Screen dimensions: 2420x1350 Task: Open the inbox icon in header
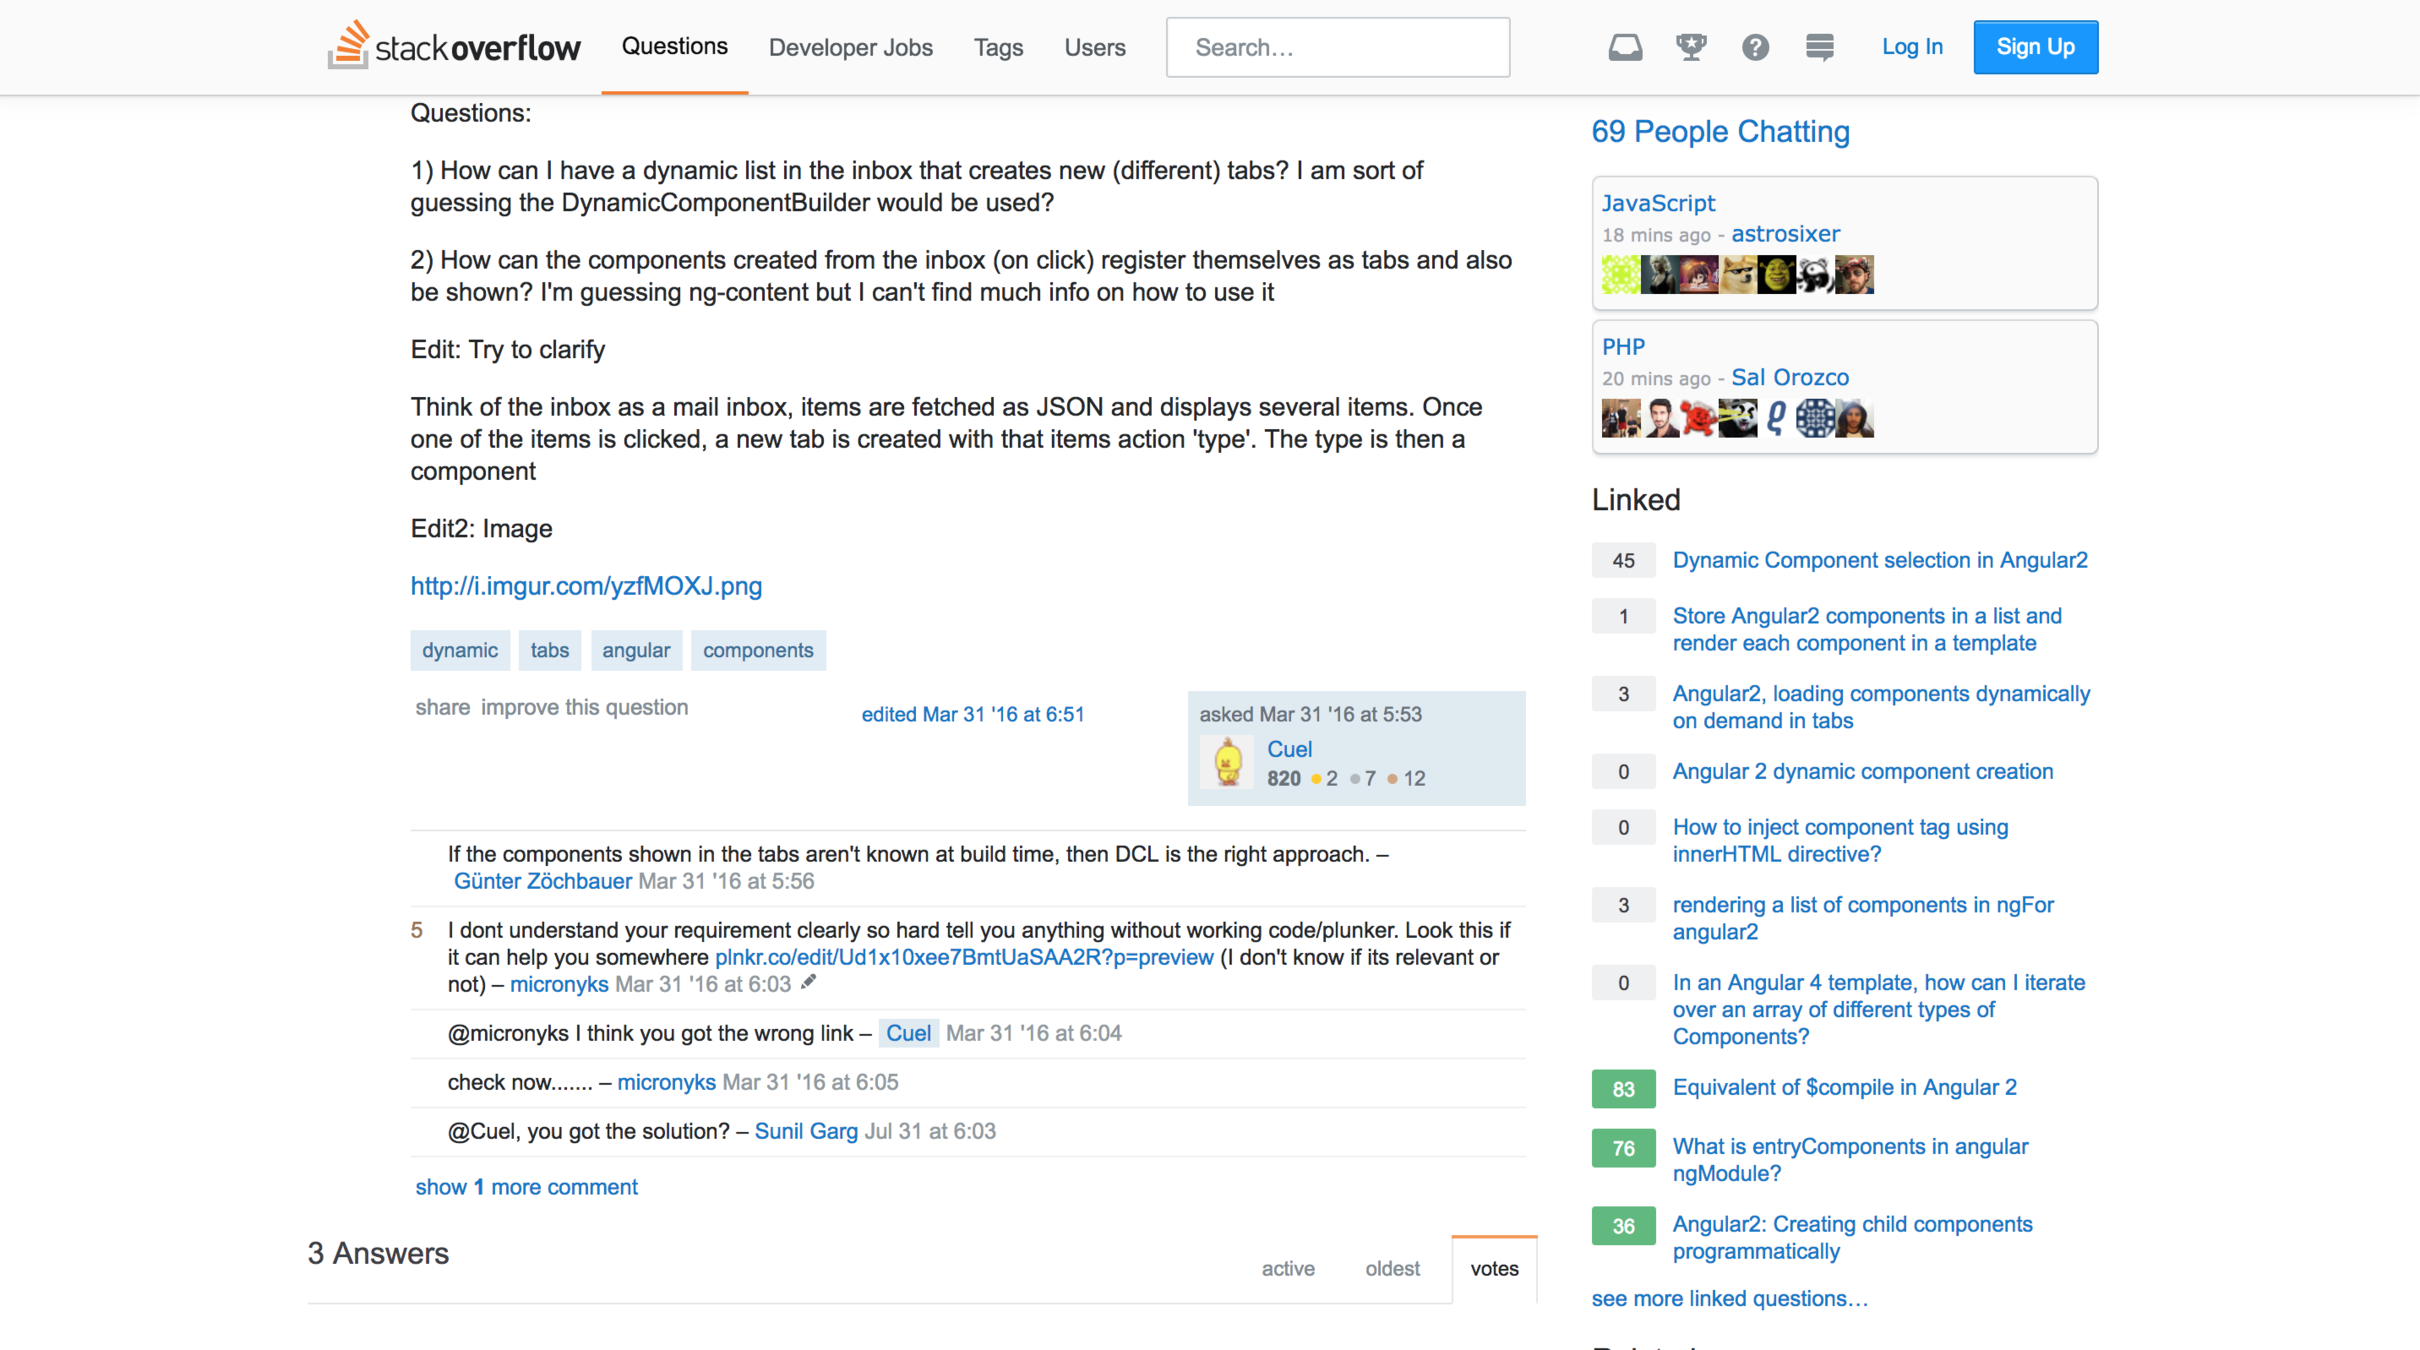click(x=1625, y=47)
